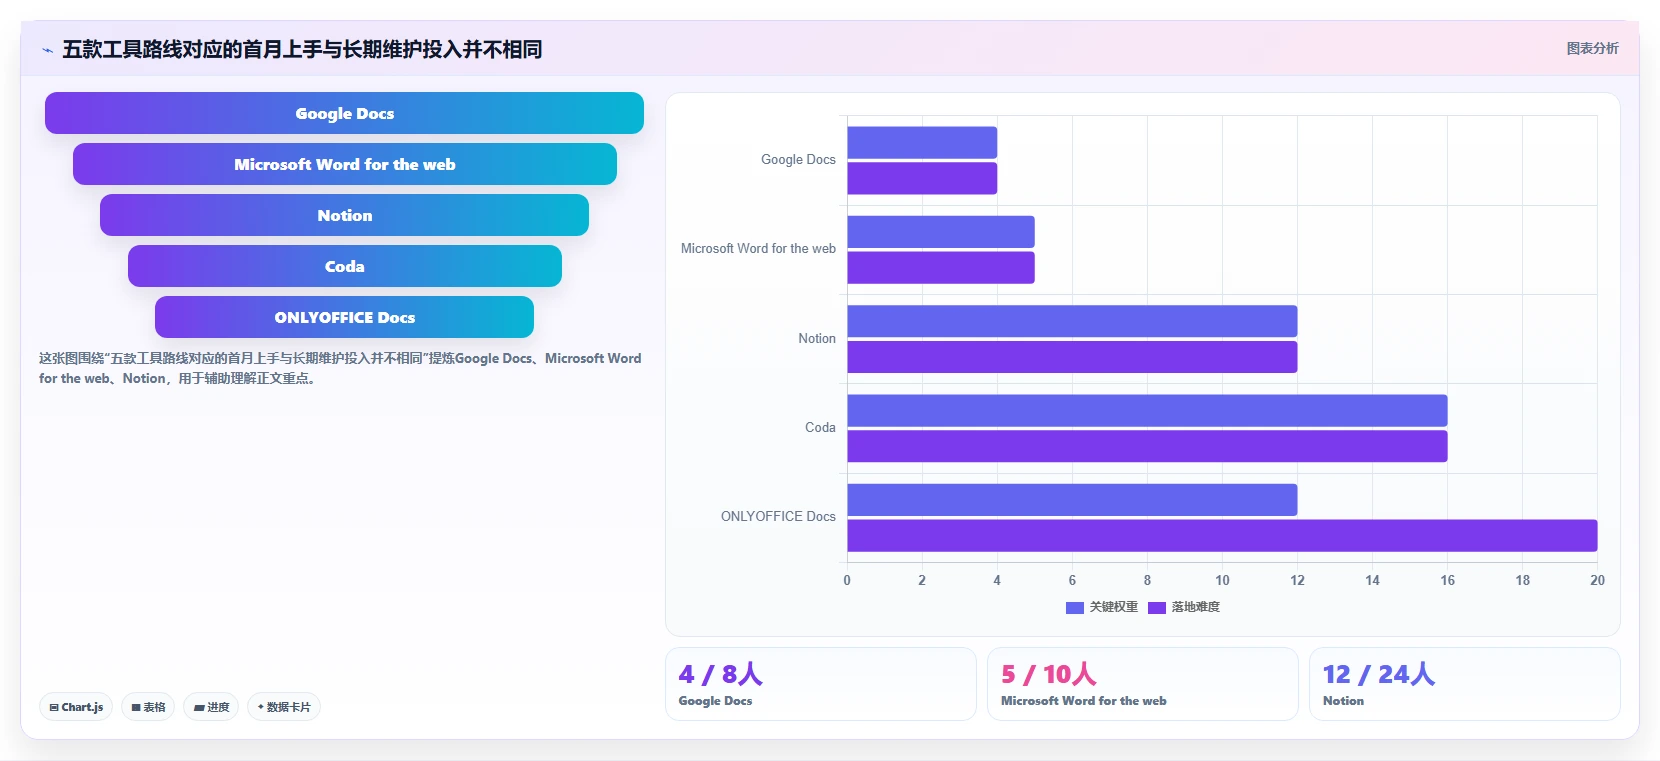Select the 图表分析 label in the header
Screen dimensions: 1660x761
(x=1592, y=48)
